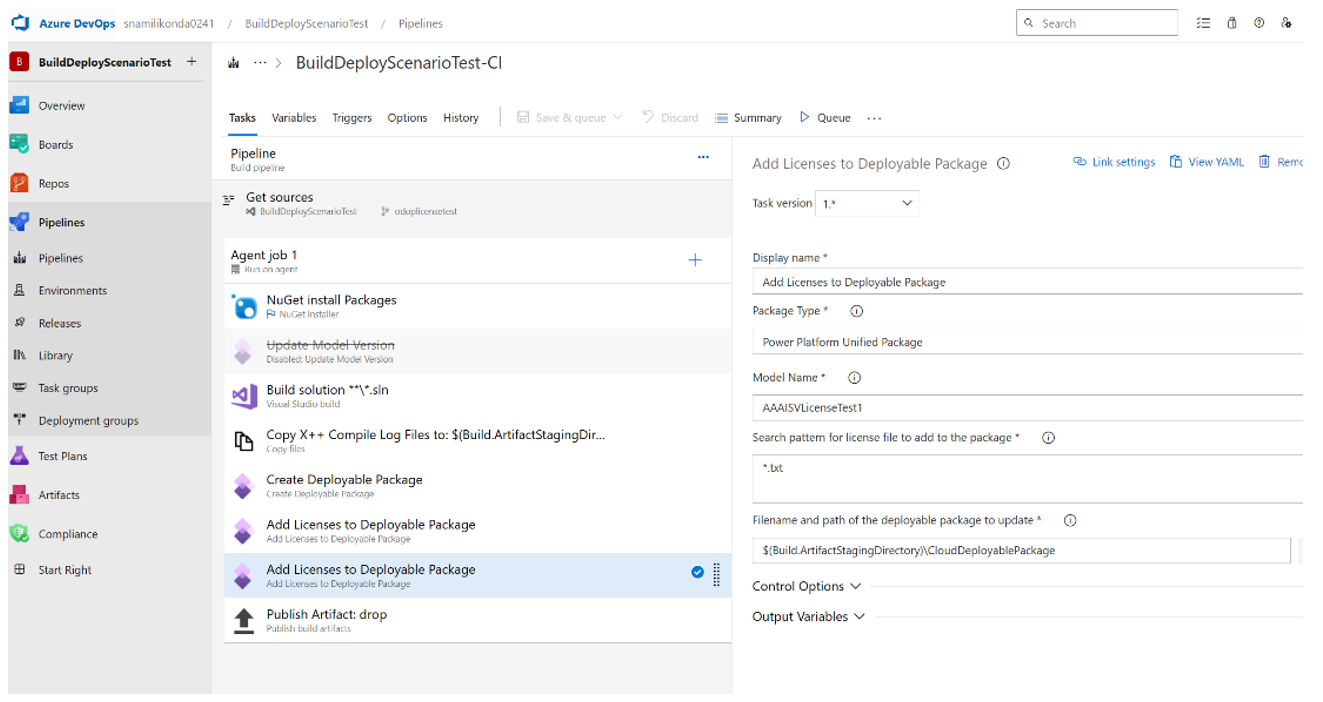This screenshot has height=702, width=1323.
Task: Click the NuGet Installer task icon
Action: pos(243,305)
